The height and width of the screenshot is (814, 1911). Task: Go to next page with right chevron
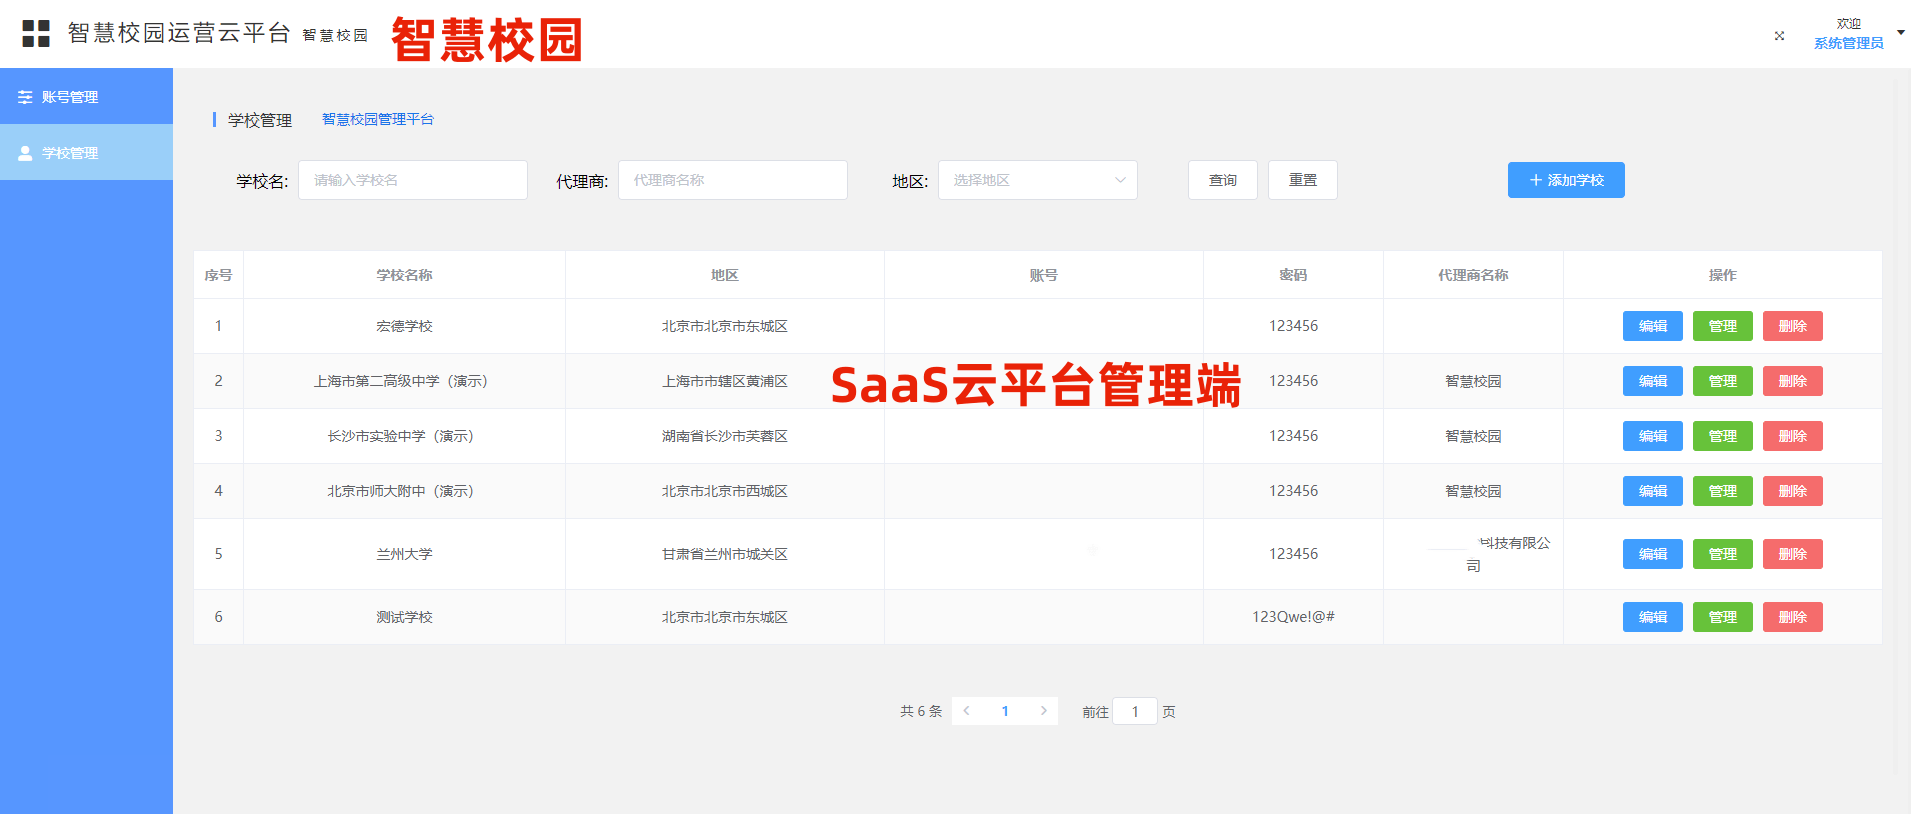pos(1044,711)
